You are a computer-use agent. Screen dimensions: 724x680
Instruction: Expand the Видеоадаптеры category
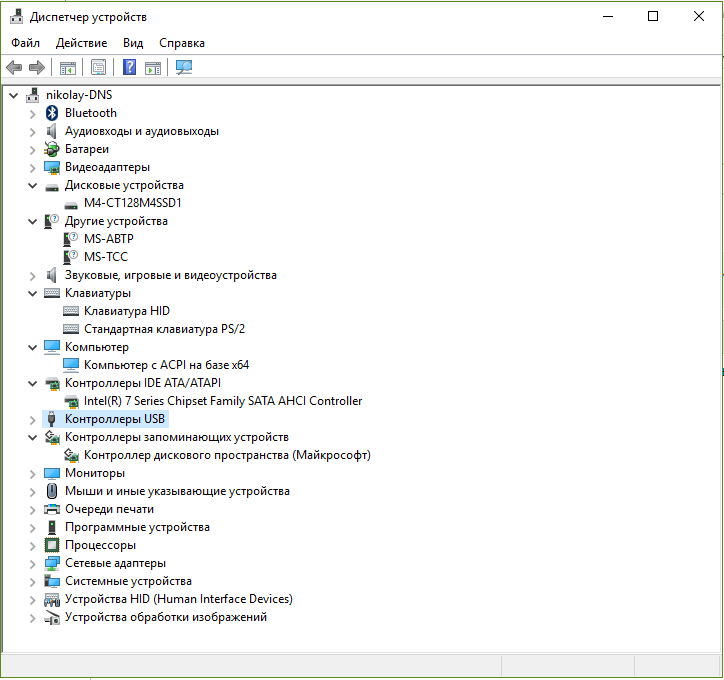pos(32,168)
